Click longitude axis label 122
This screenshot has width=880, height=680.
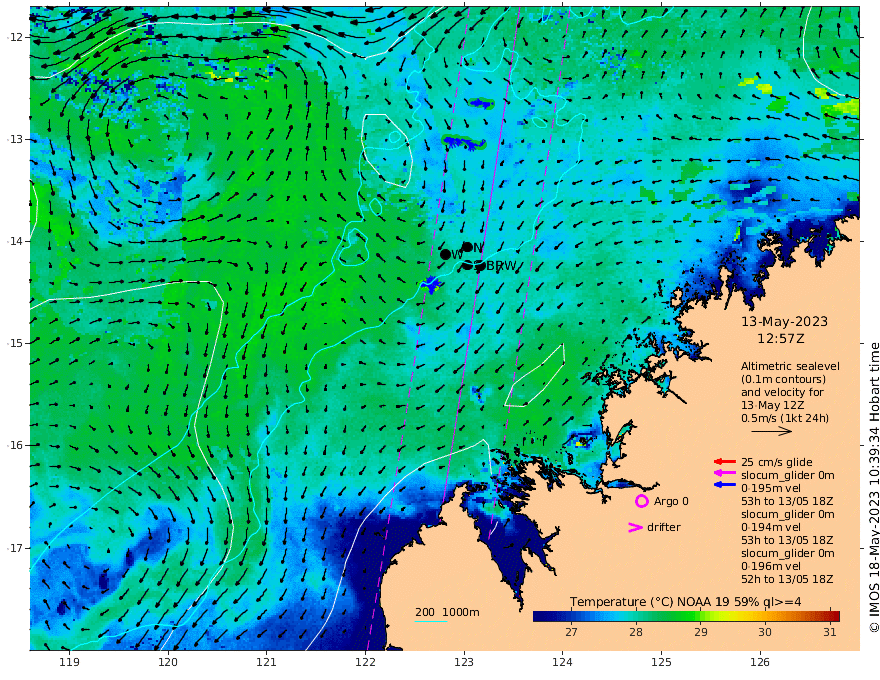(x=365, y=662)
